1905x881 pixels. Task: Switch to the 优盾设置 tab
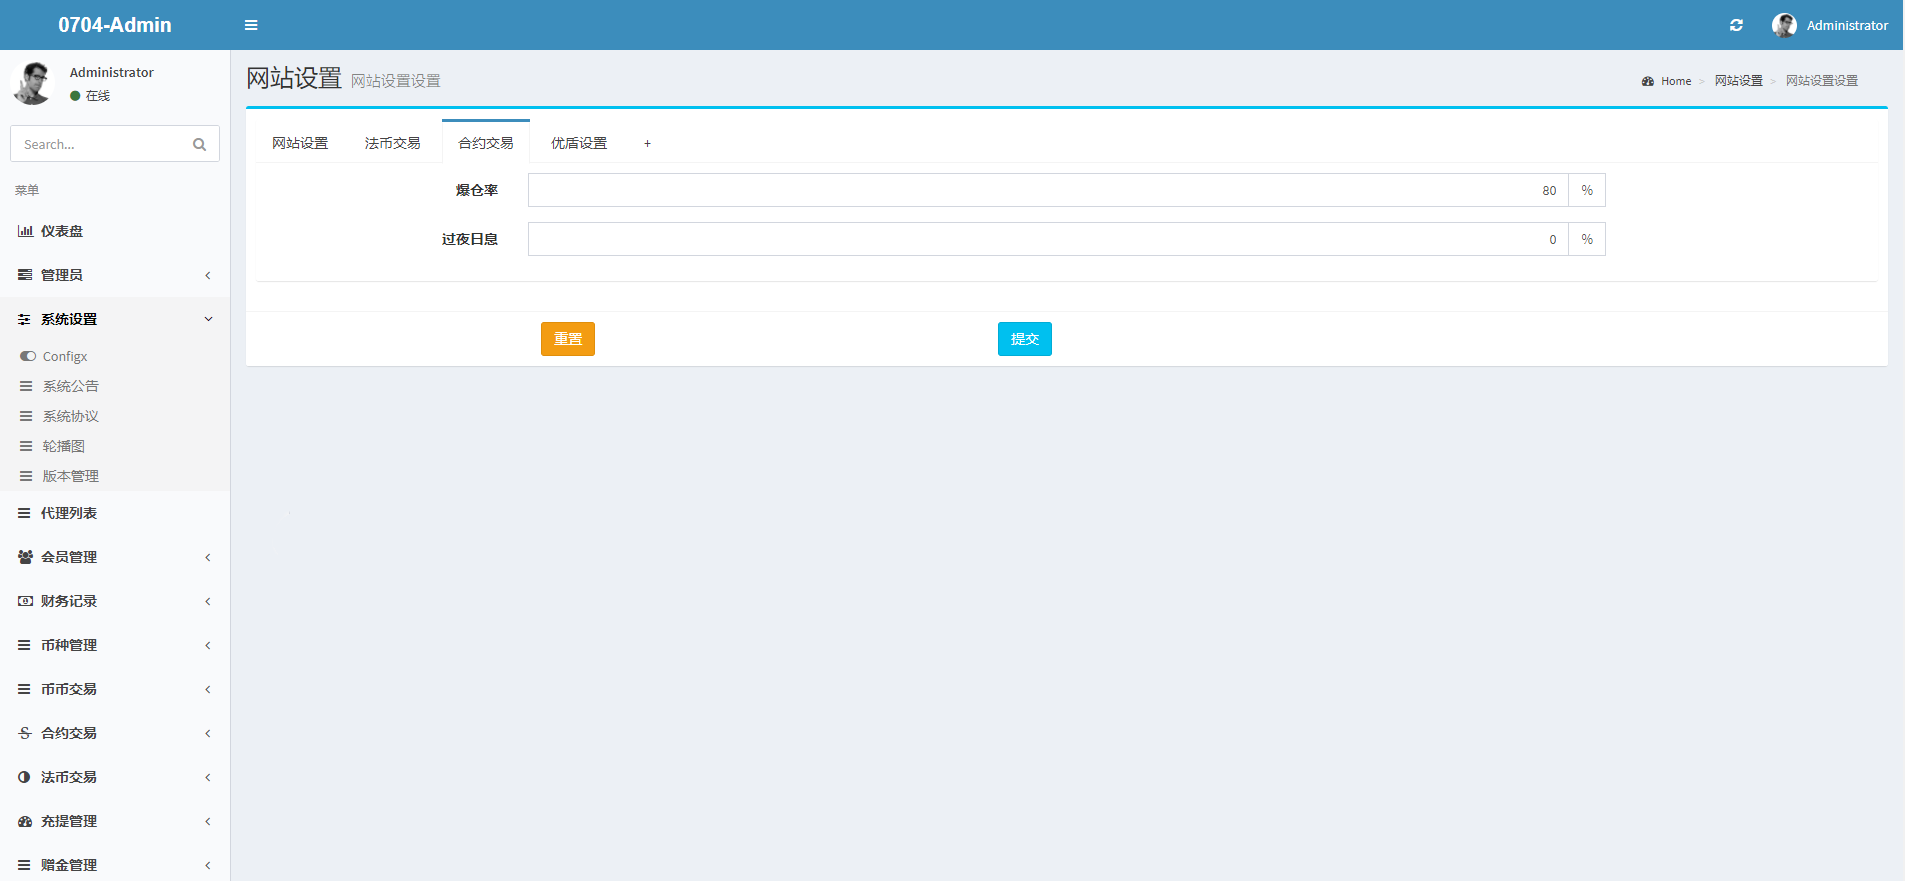coord(578,143)
